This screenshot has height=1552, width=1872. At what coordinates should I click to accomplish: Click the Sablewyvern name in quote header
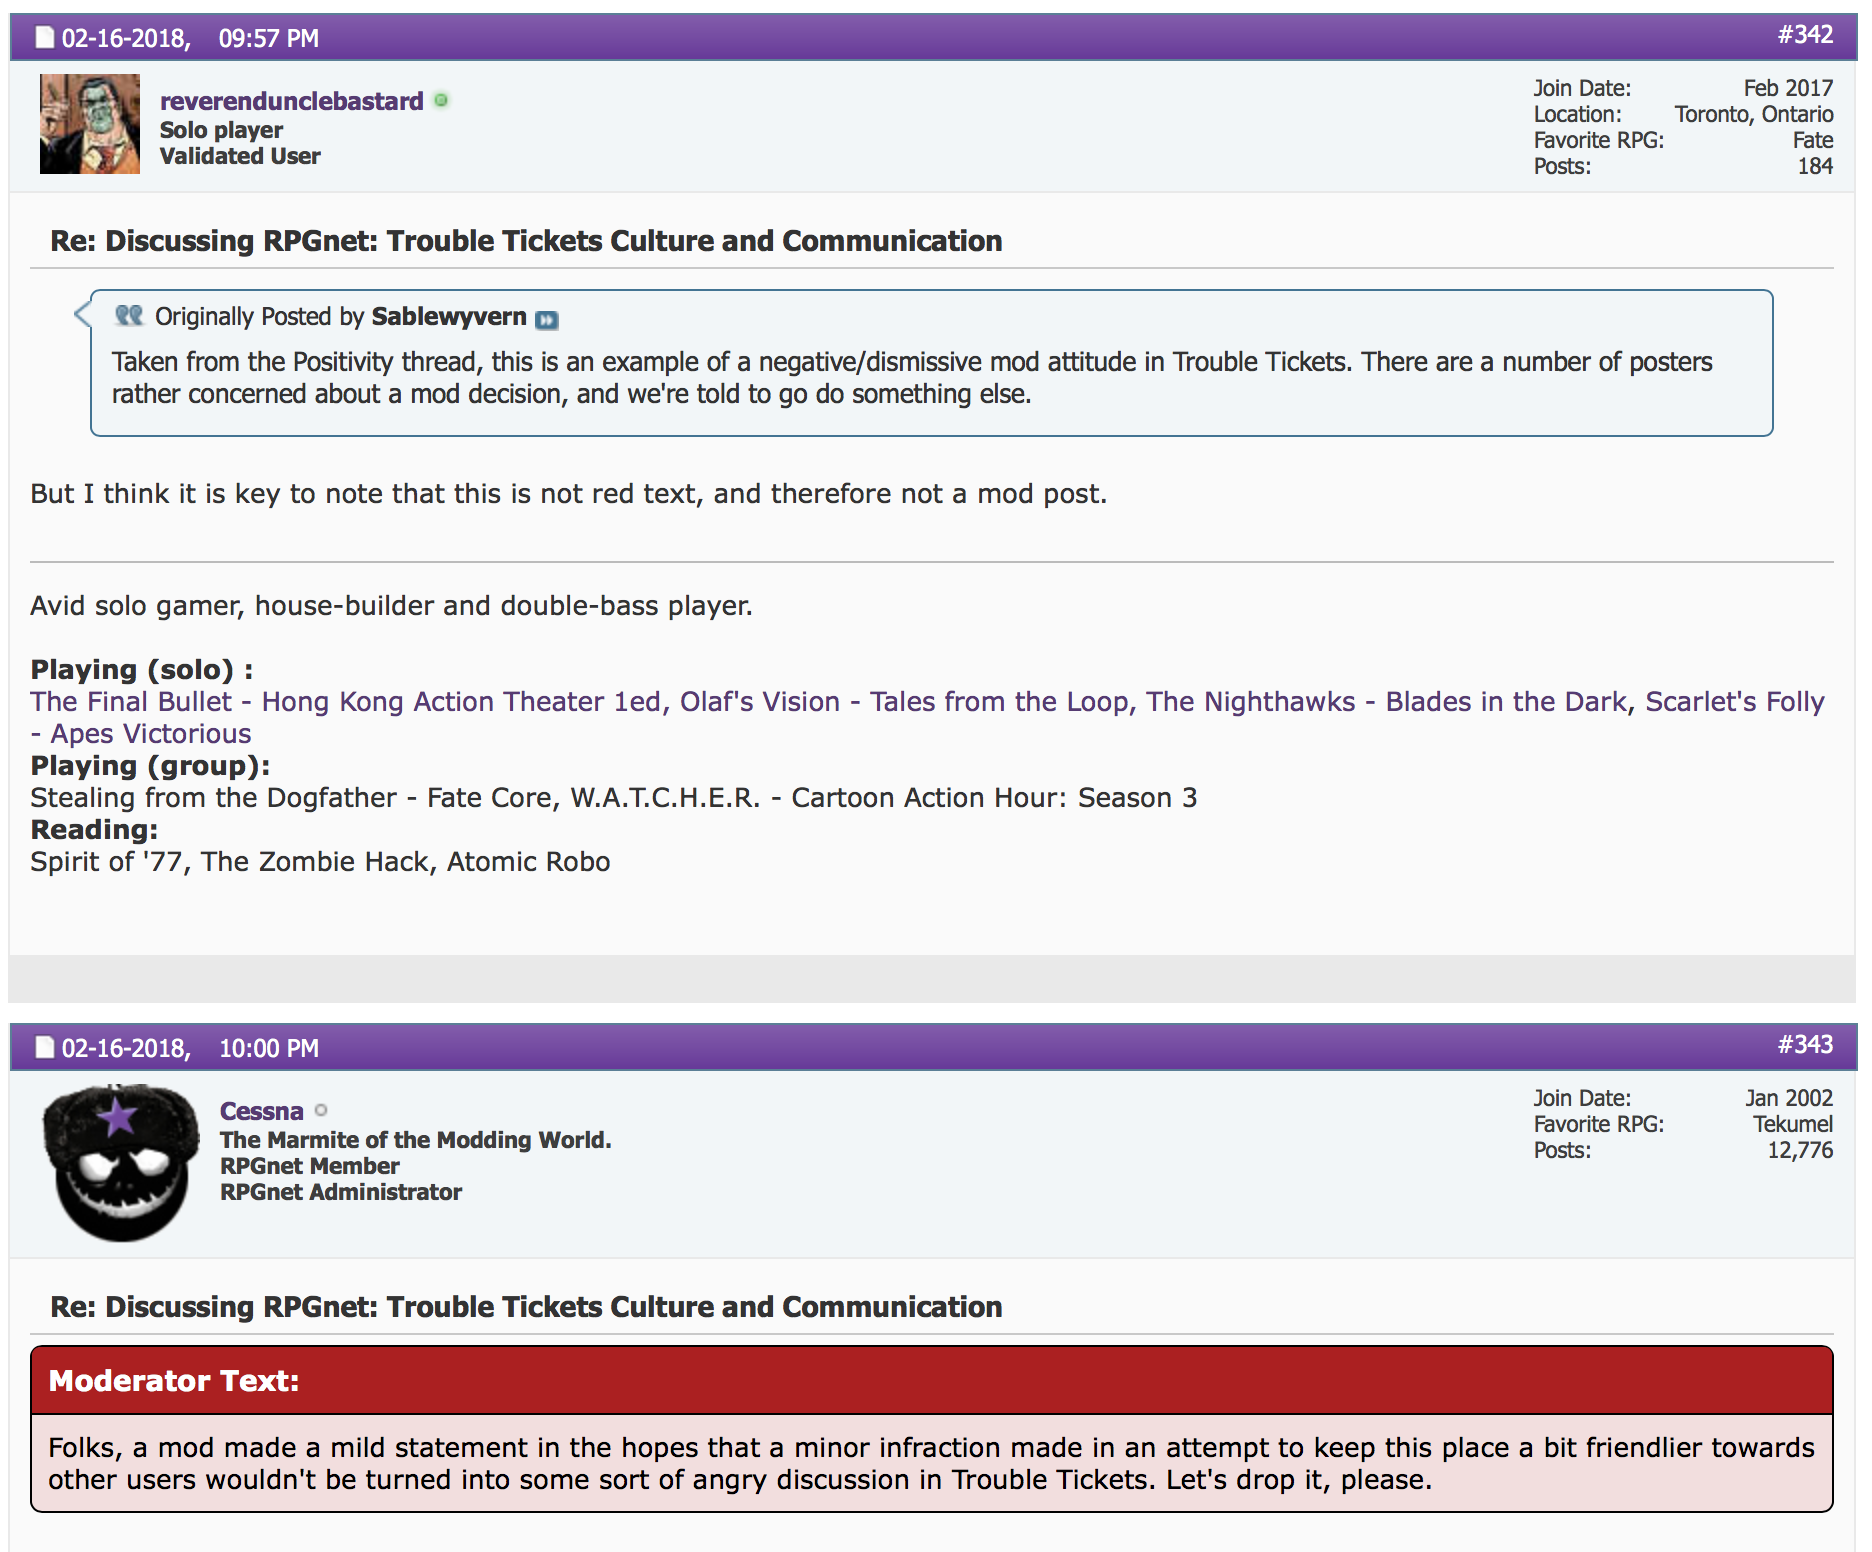[449, 317]
